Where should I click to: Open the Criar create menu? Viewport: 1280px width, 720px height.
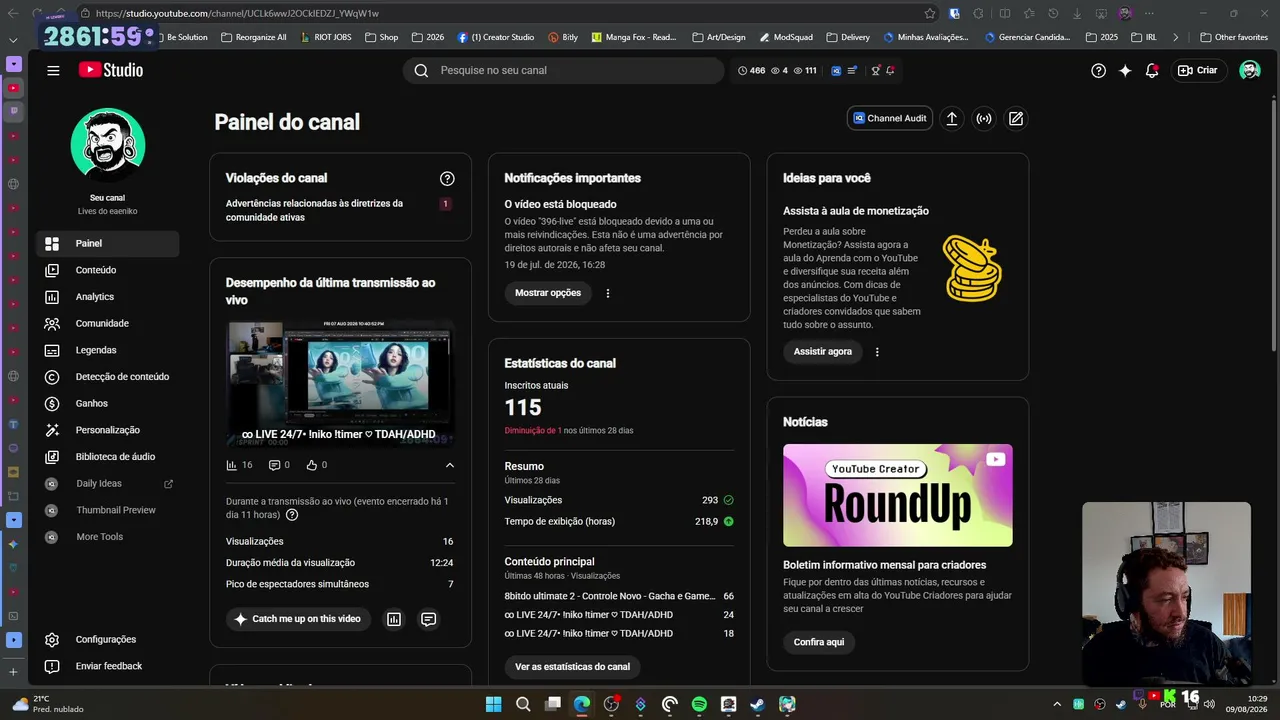[x=1198, y=70]
